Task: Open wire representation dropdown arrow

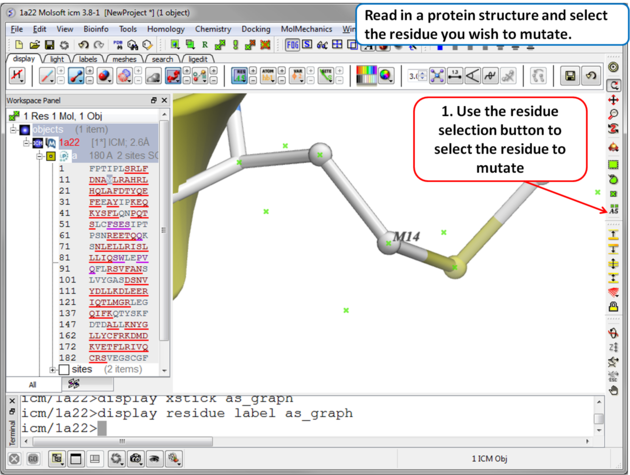Action: pos(52,81)
